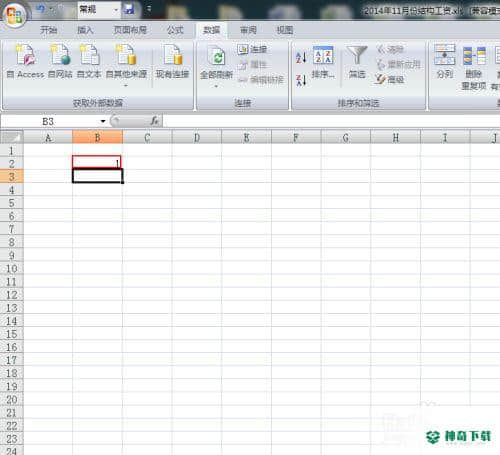Switch to the Formulas (公式) tab
Viewport: 500px width, 455px height.
pyautogui.click(x=175, y=30)
